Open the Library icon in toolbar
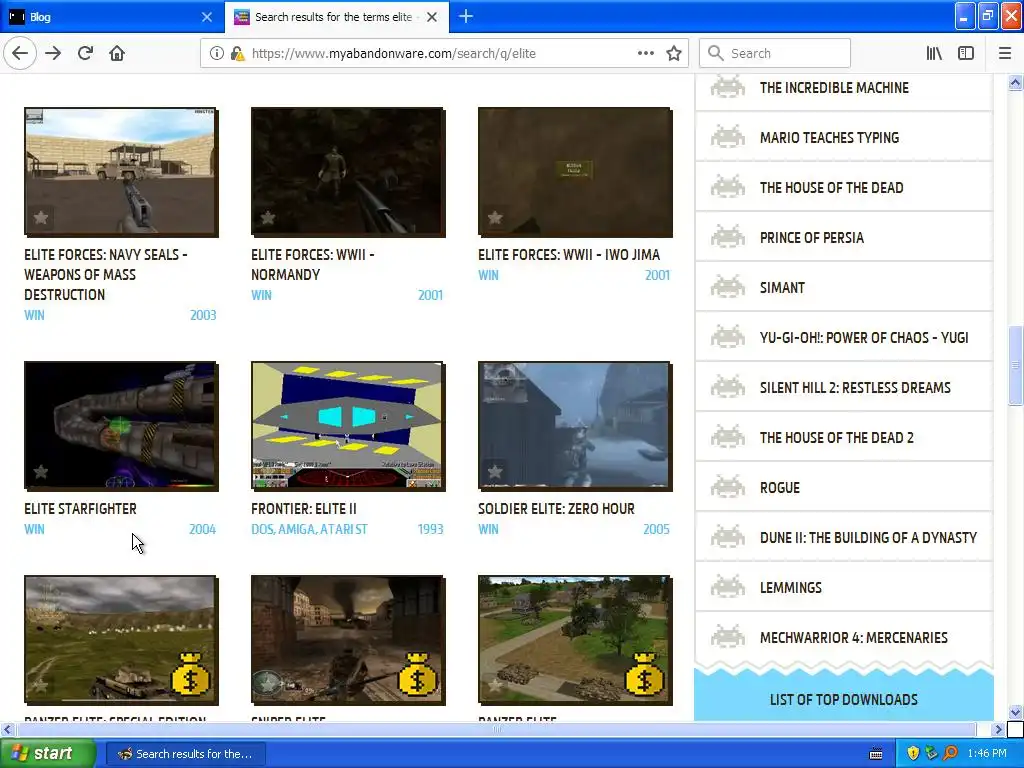Image resolution: width=1024 pixels, height=768 pixels. point(934,54)
